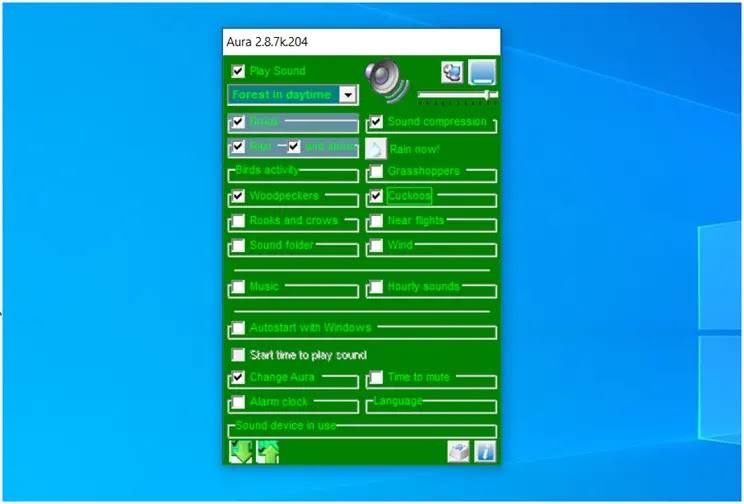Viewport: 744px width, 504px height.
Task: Uncheck the Change Aura checkbox
Action: (238, 377)
